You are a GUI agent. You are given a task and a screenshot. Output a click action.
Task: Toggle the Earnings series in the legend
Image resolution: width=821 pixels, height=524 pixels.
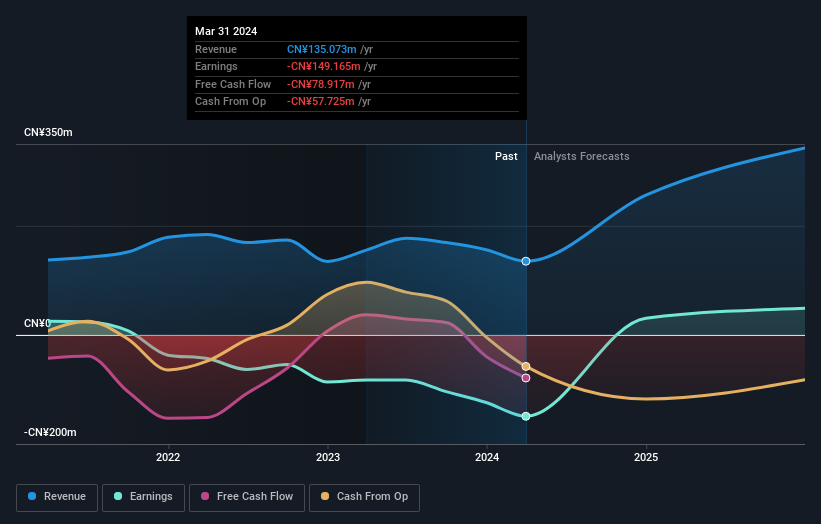[x=143, y=497]
